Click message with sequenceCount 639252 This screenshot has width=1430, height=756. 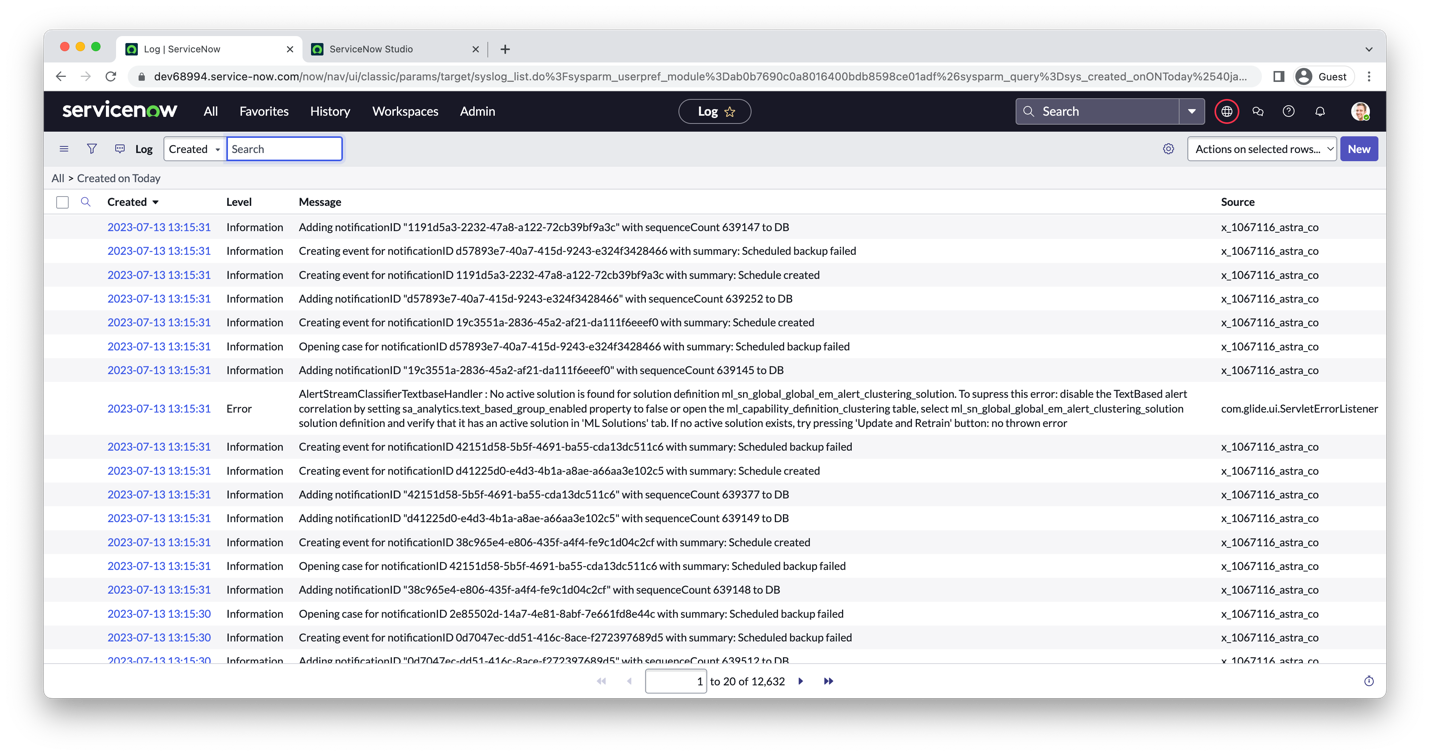[x=545, y=298]
